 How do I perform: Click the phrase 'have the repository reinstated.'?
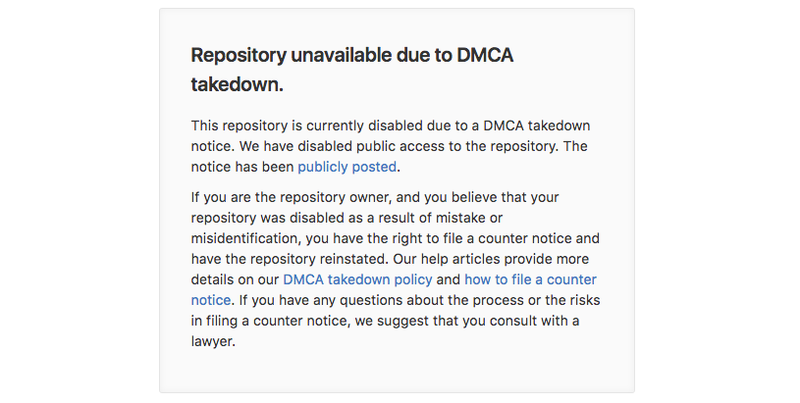coord(290,259)
